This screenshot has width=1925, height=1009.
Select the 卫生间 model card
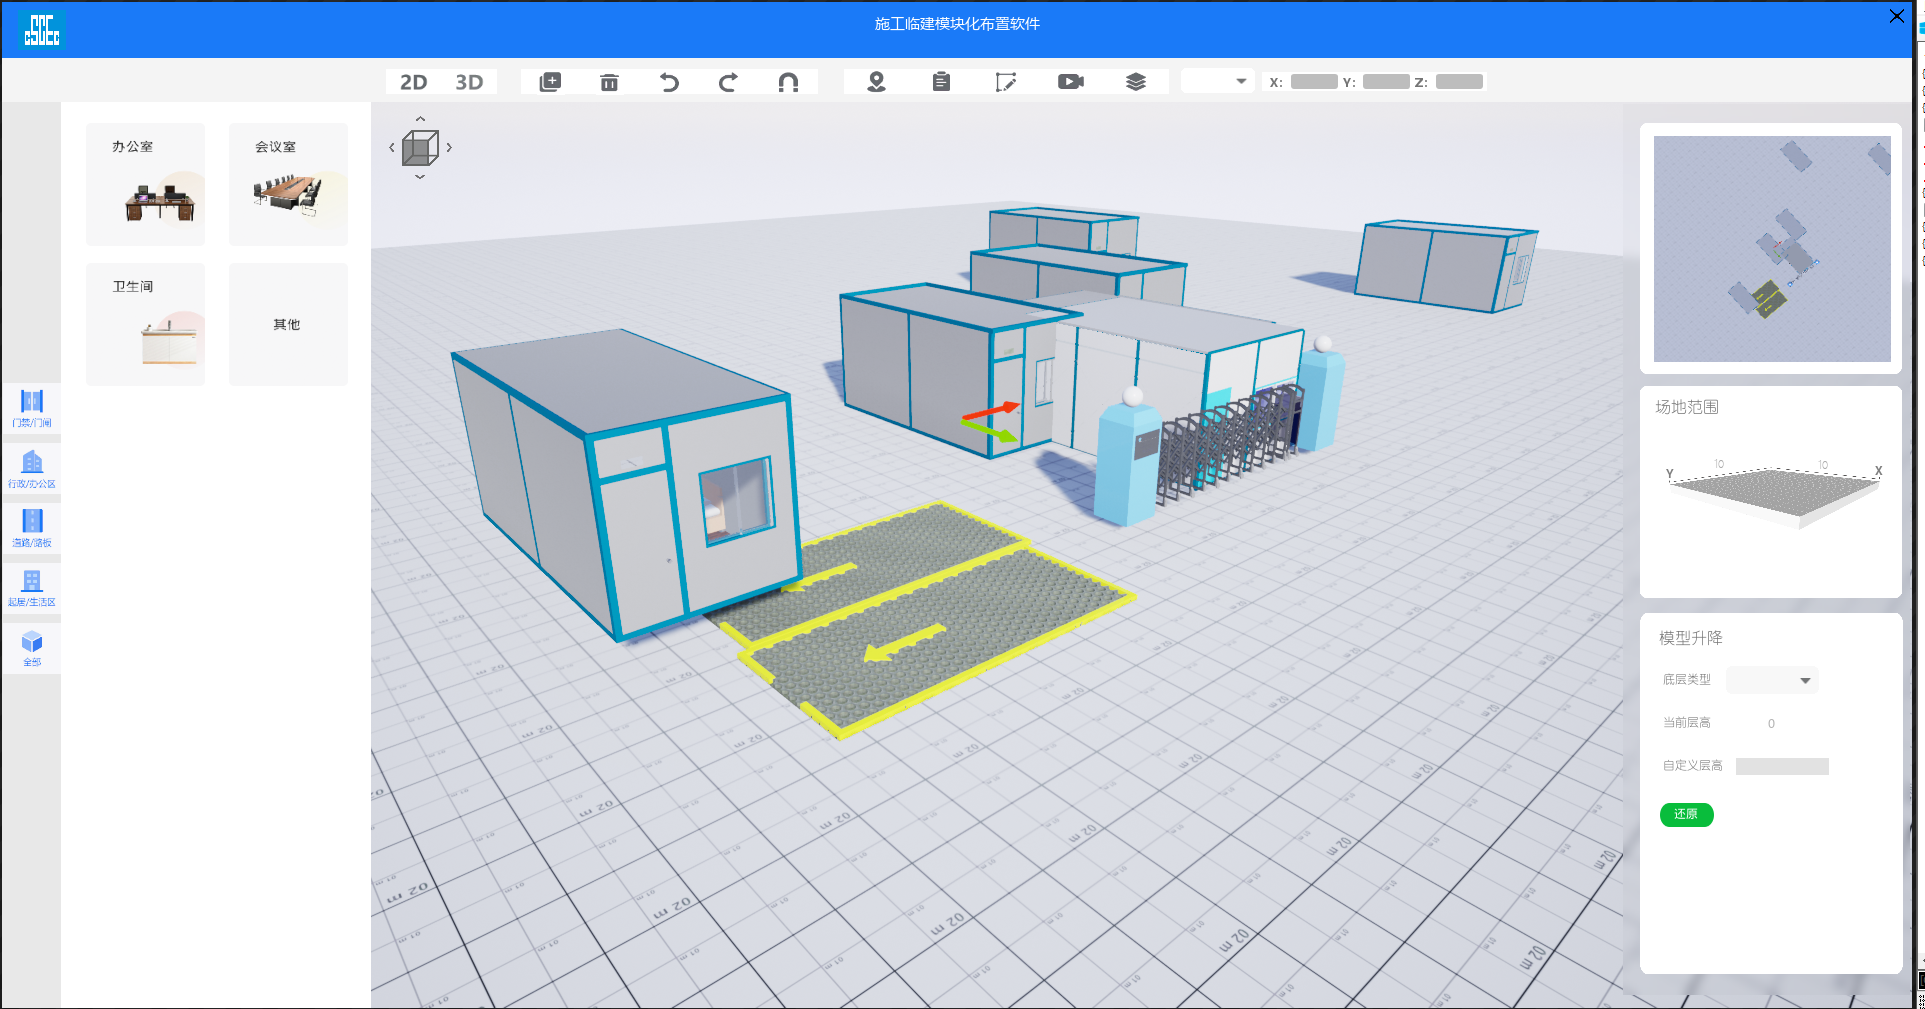145,324
